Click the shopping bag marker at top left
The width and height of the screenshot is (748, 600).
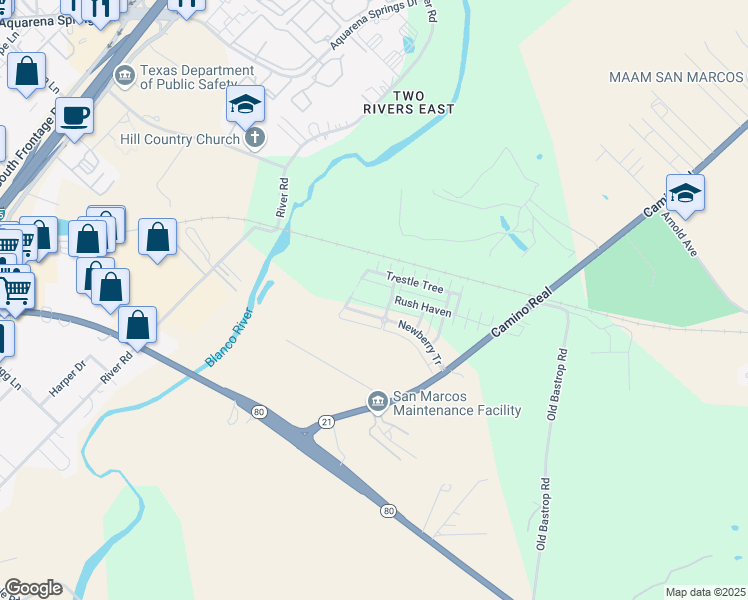pyautogui.click(x=27, y=73)
